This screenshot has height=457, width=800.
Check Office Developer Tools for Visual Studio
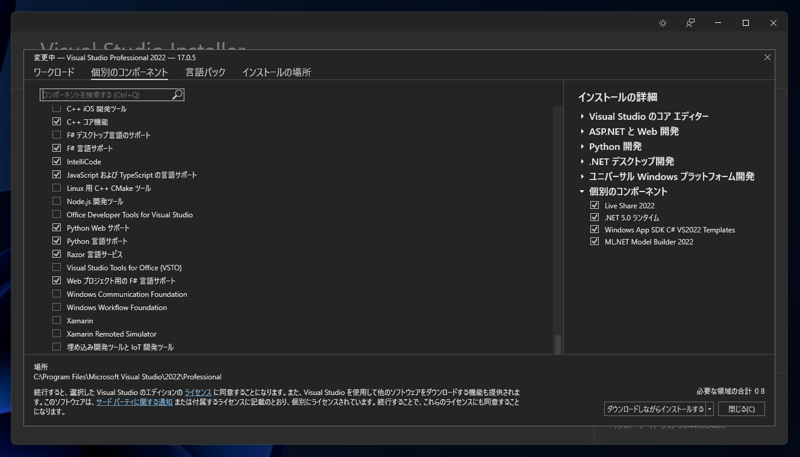tap(57, 214)
